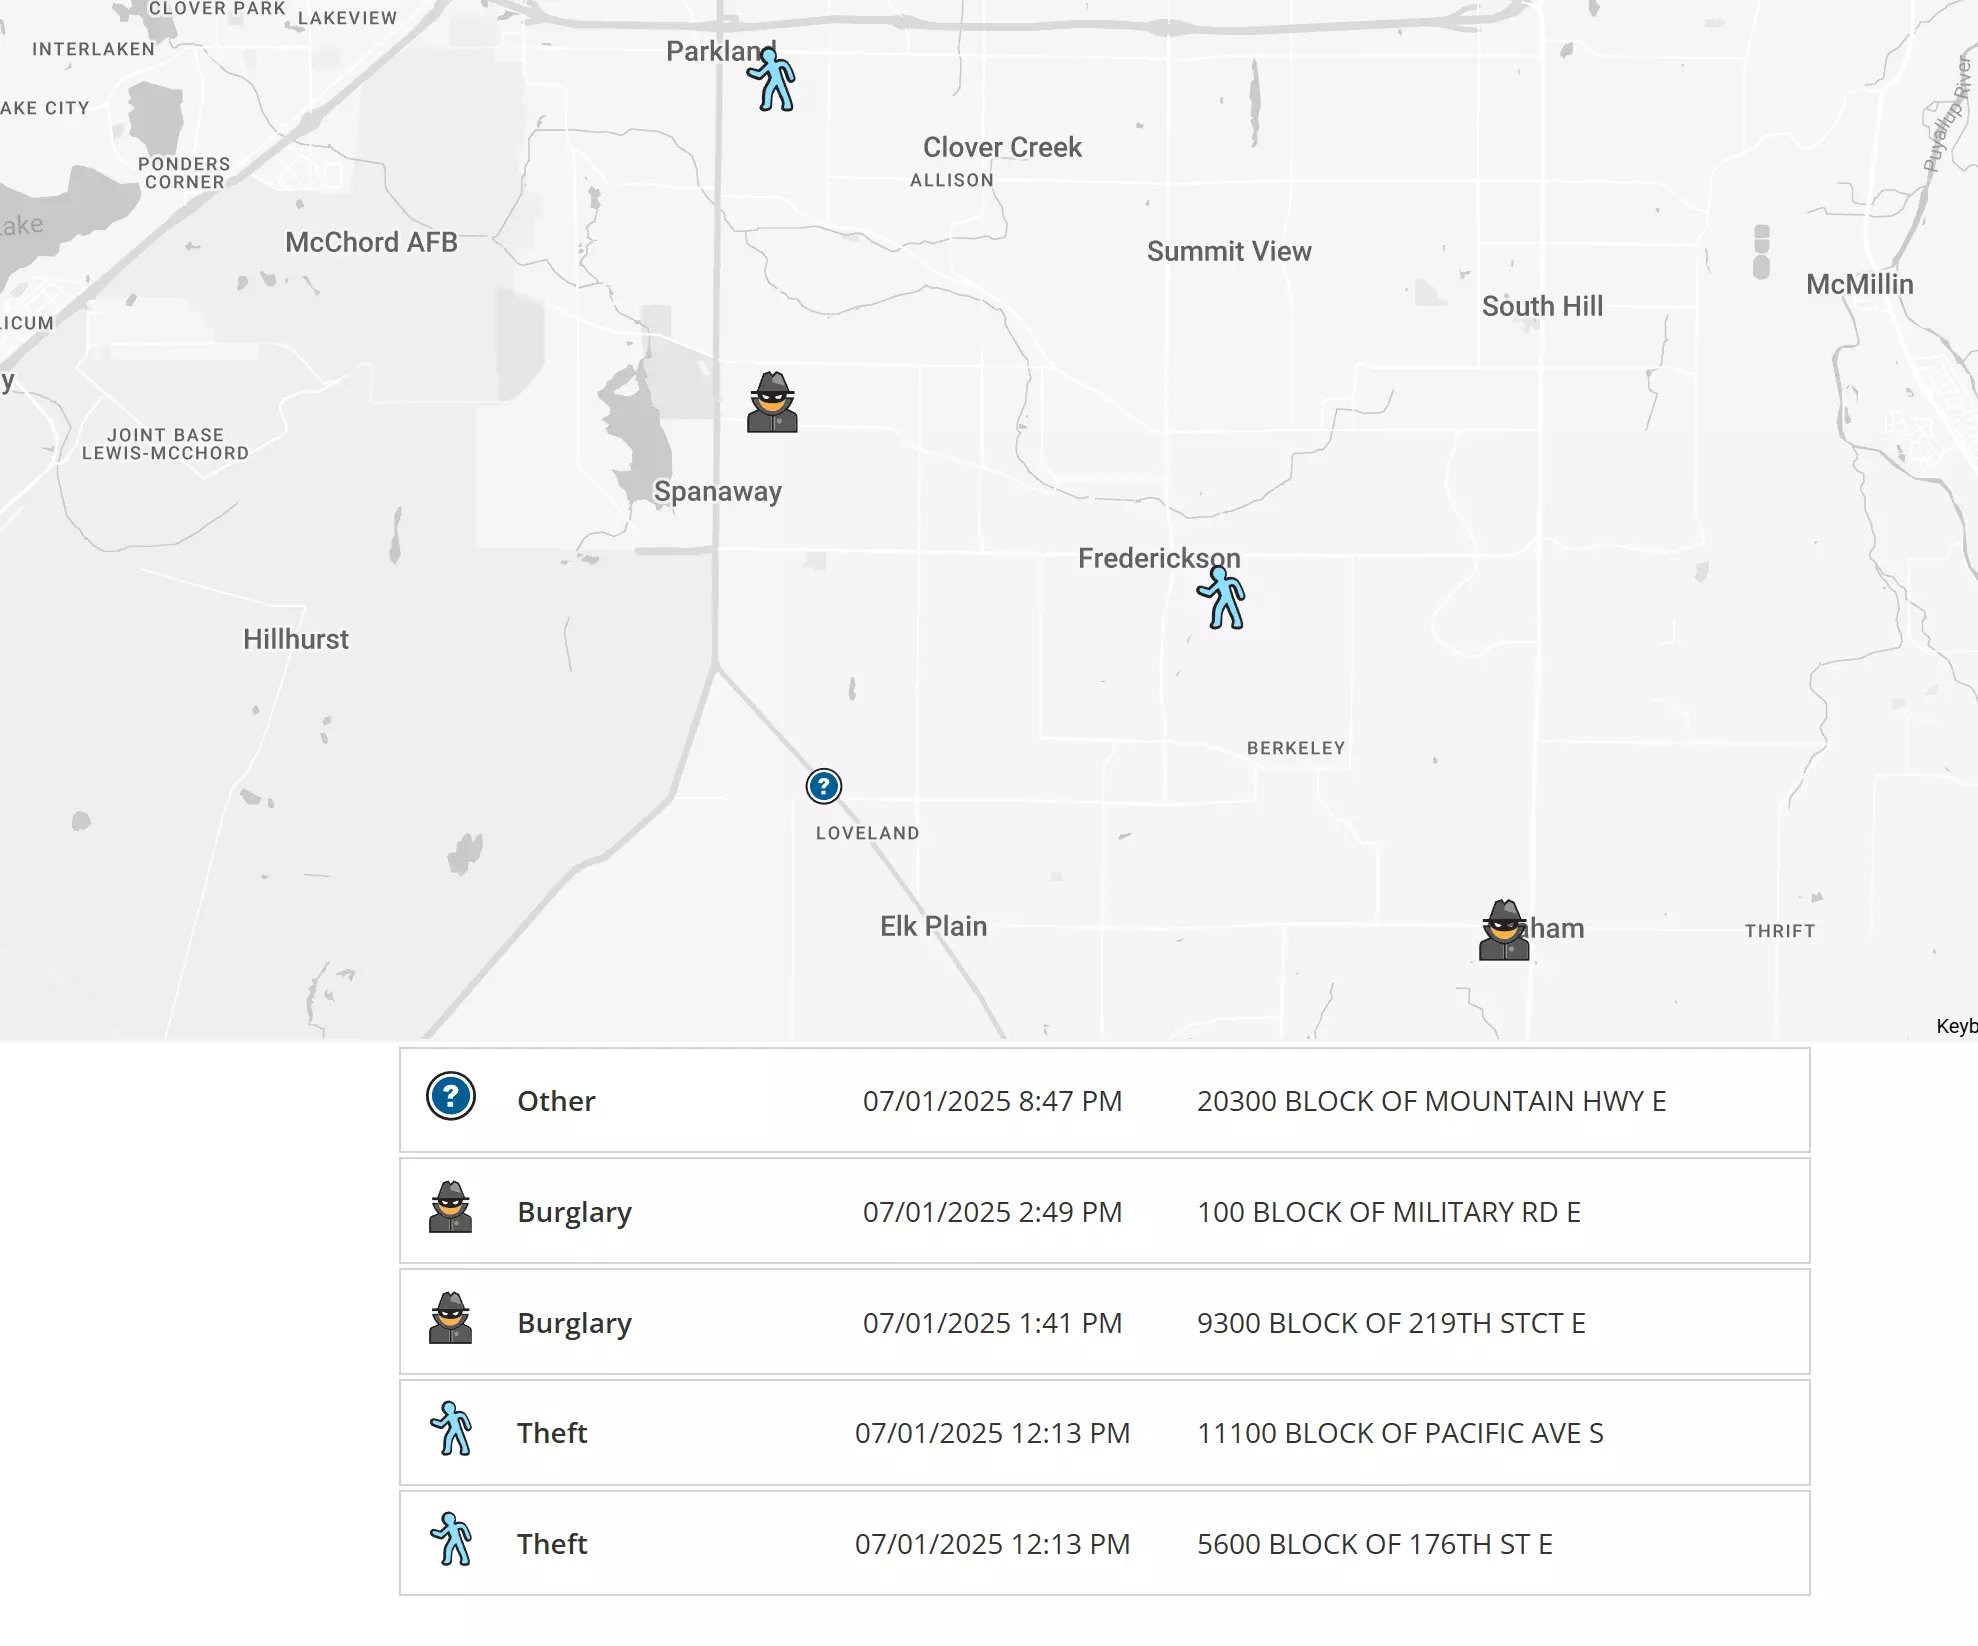The image size is (1978, 1646).
Task: Select 'Theft' label in 176th St row
Action: (552, 1544)
